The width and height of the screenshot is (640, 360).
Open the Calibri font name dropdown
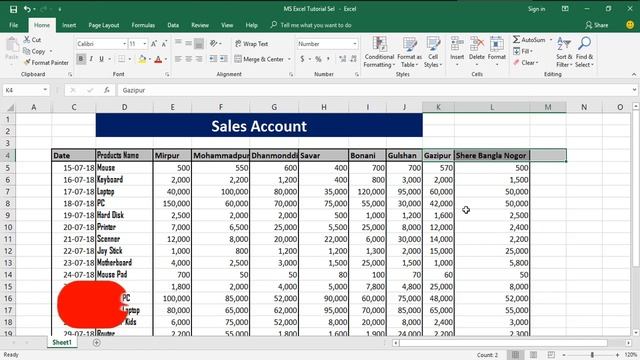124,44
